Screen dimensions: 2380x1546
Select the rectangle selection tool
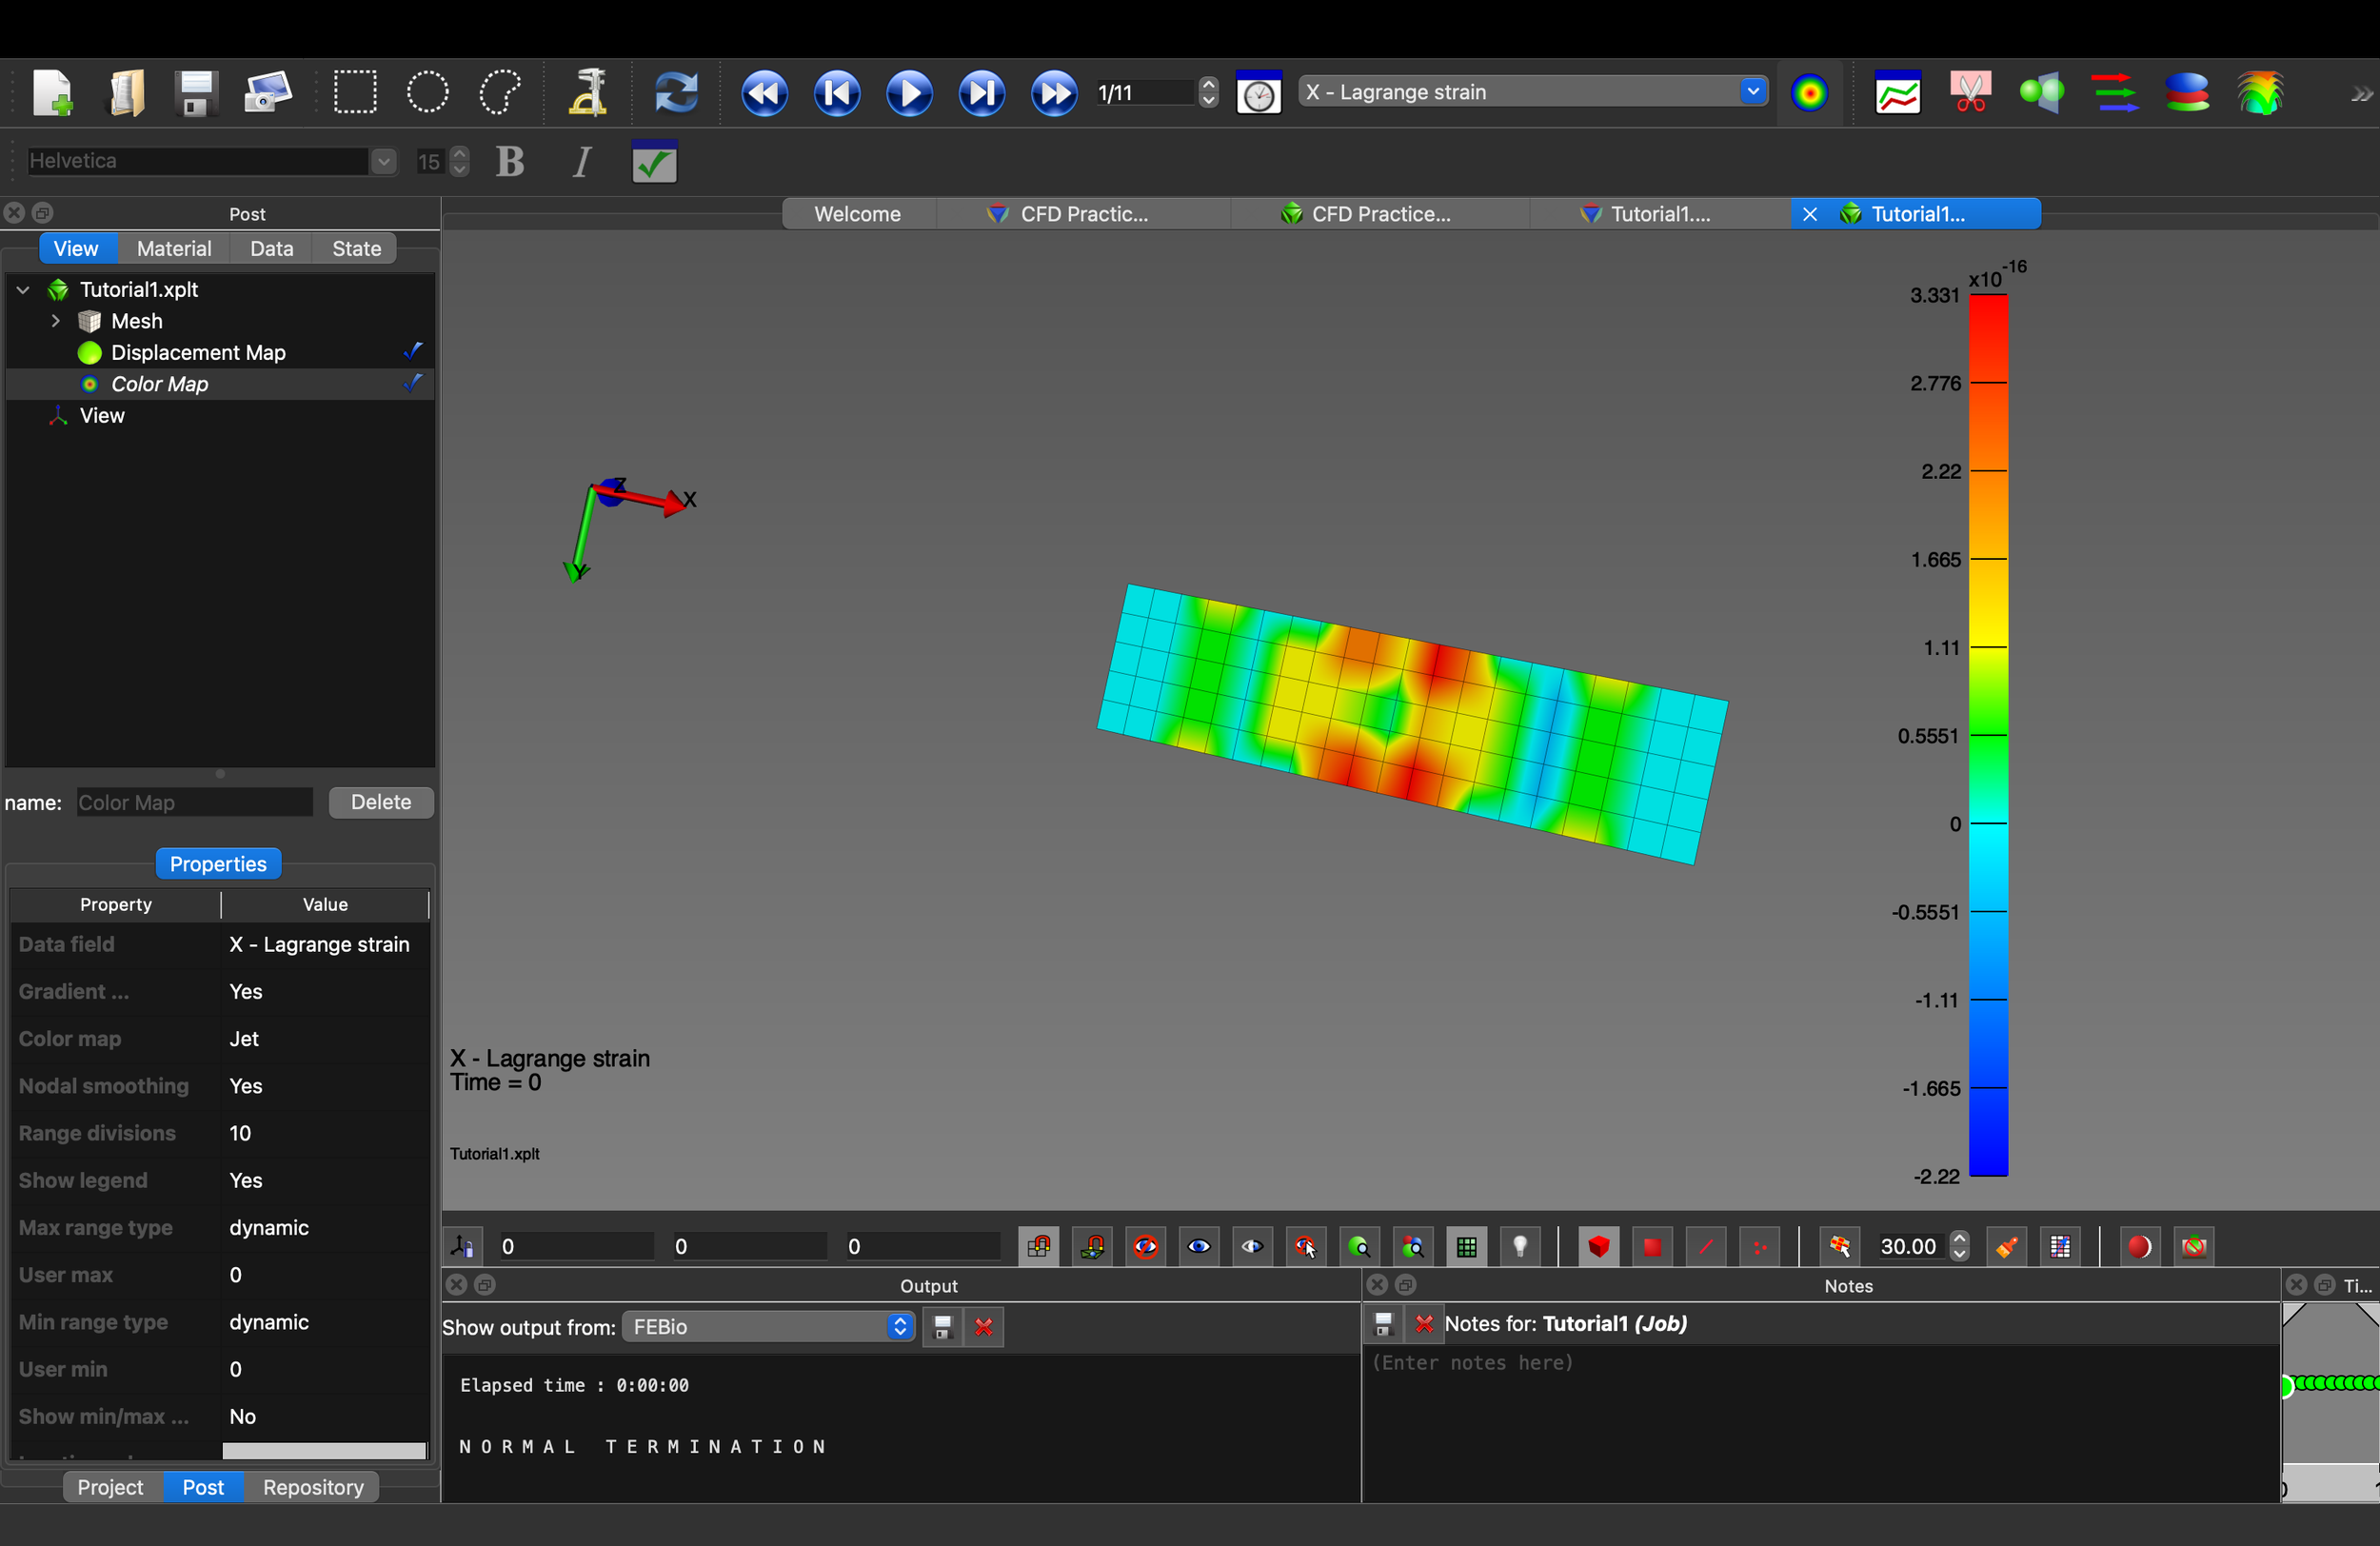click(x=354, y=93)
